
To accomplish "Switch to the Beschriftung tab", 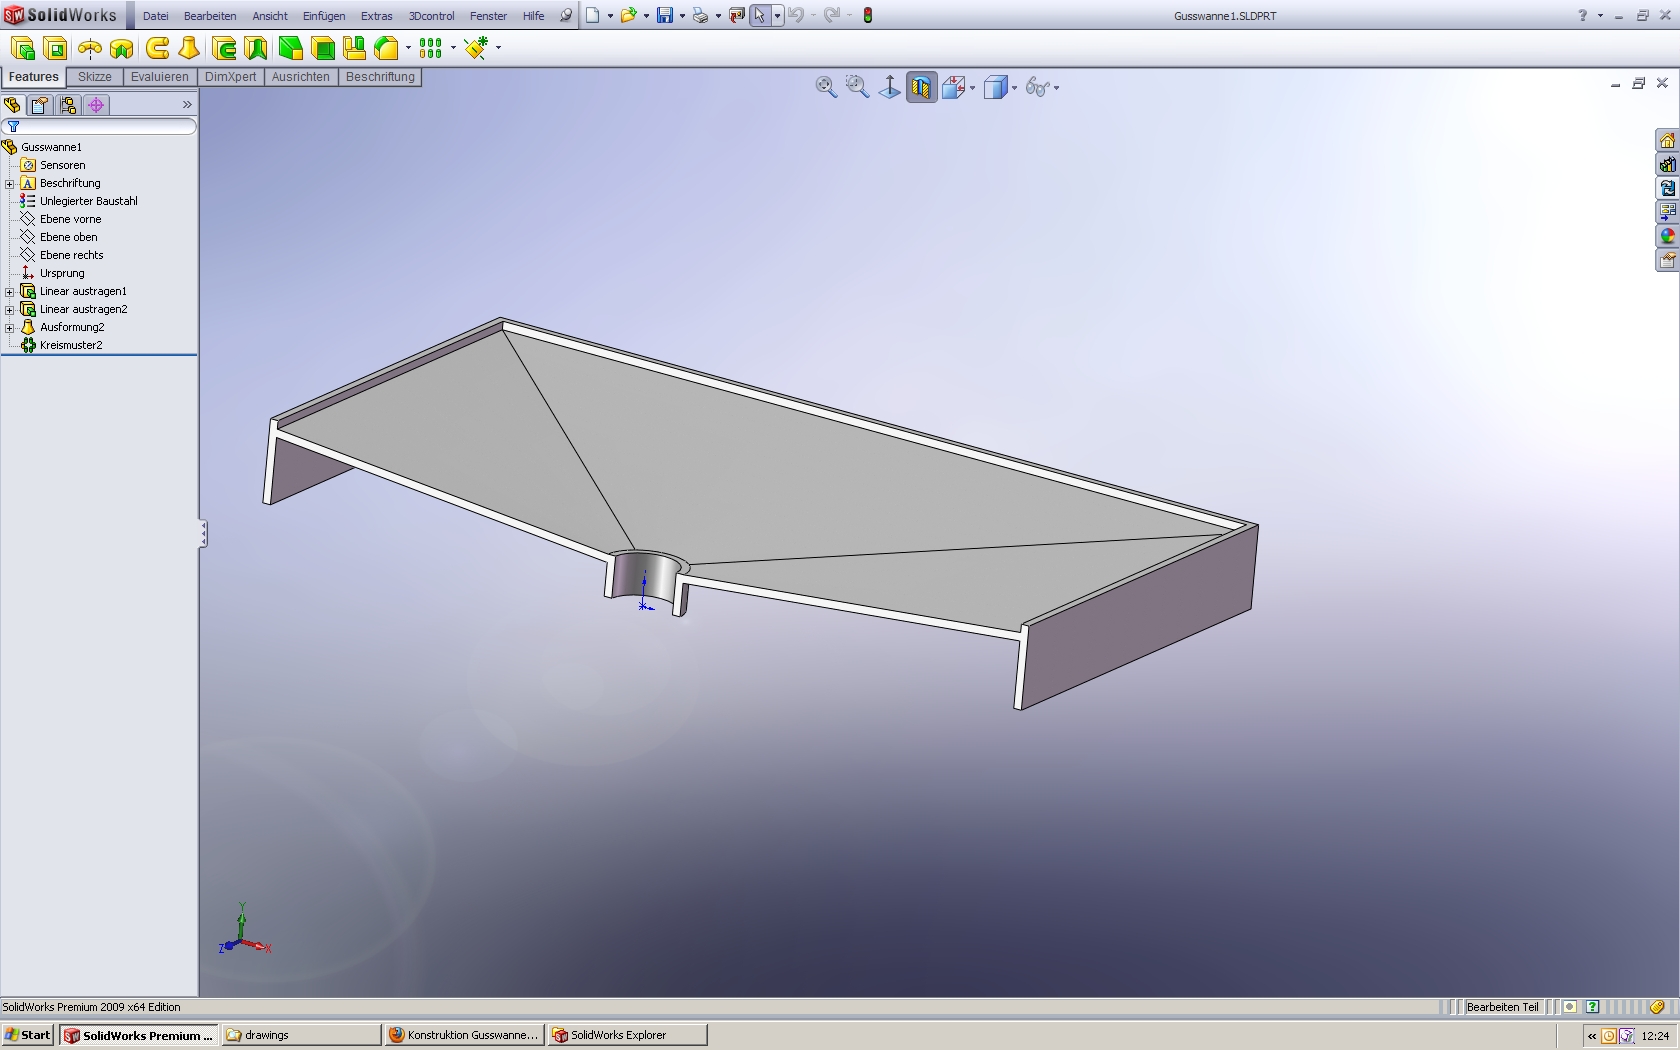I will [380, 77].
